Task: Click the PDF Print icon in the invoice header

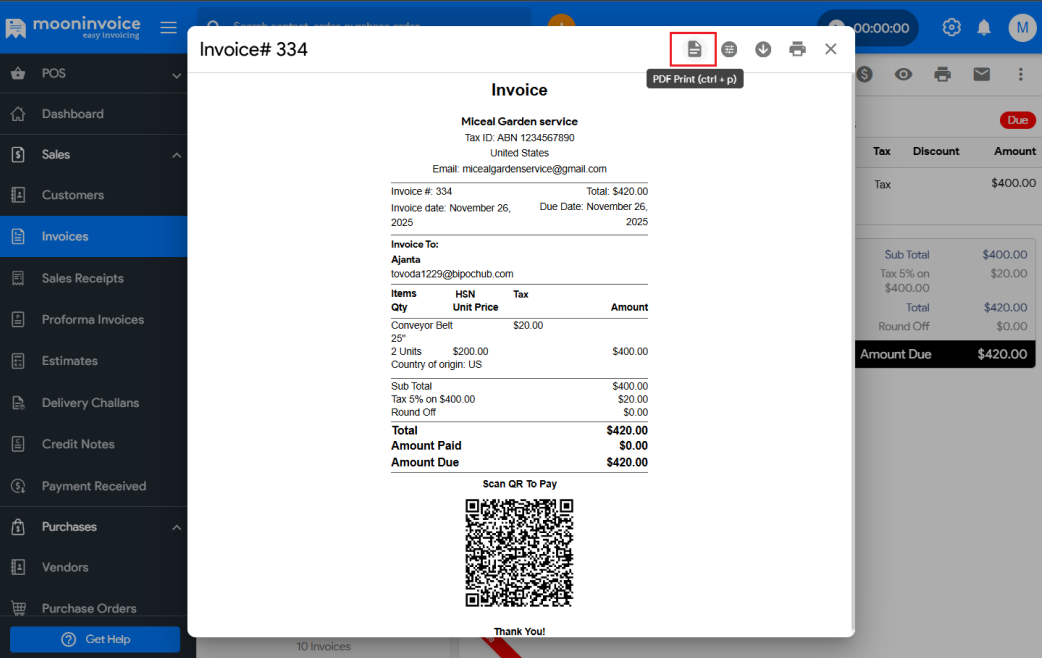Action: coord(694,49)
